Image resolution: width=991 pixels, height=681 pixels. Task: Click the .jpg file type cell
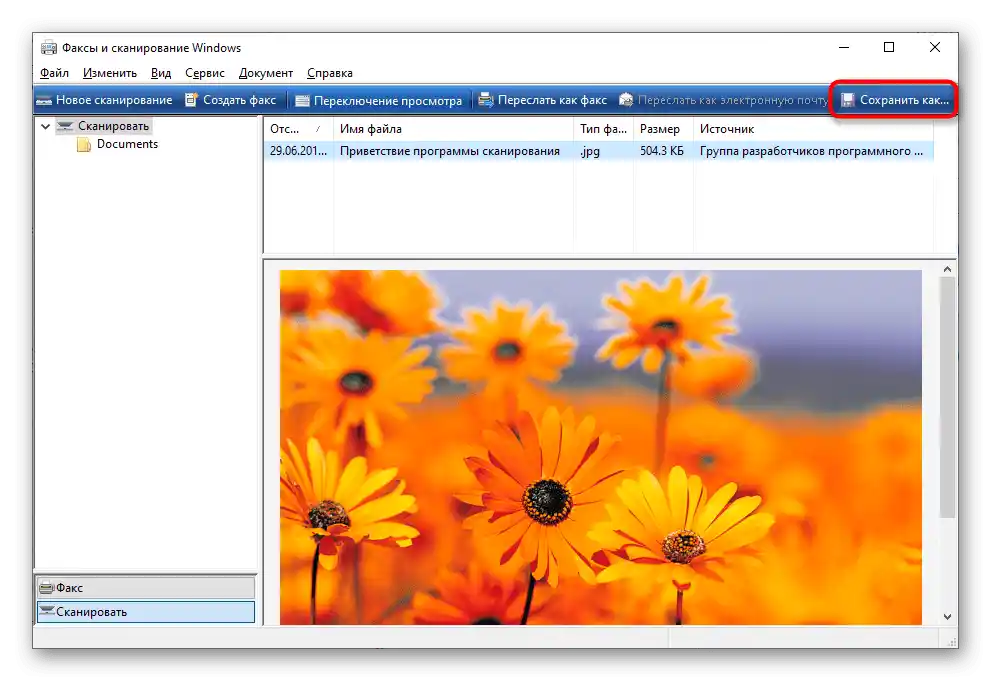coord(590,151)
